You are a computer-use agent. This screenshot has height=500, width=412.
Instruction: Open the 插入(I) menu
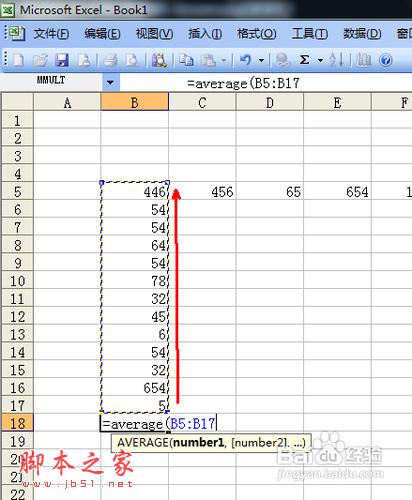(205, 34)
